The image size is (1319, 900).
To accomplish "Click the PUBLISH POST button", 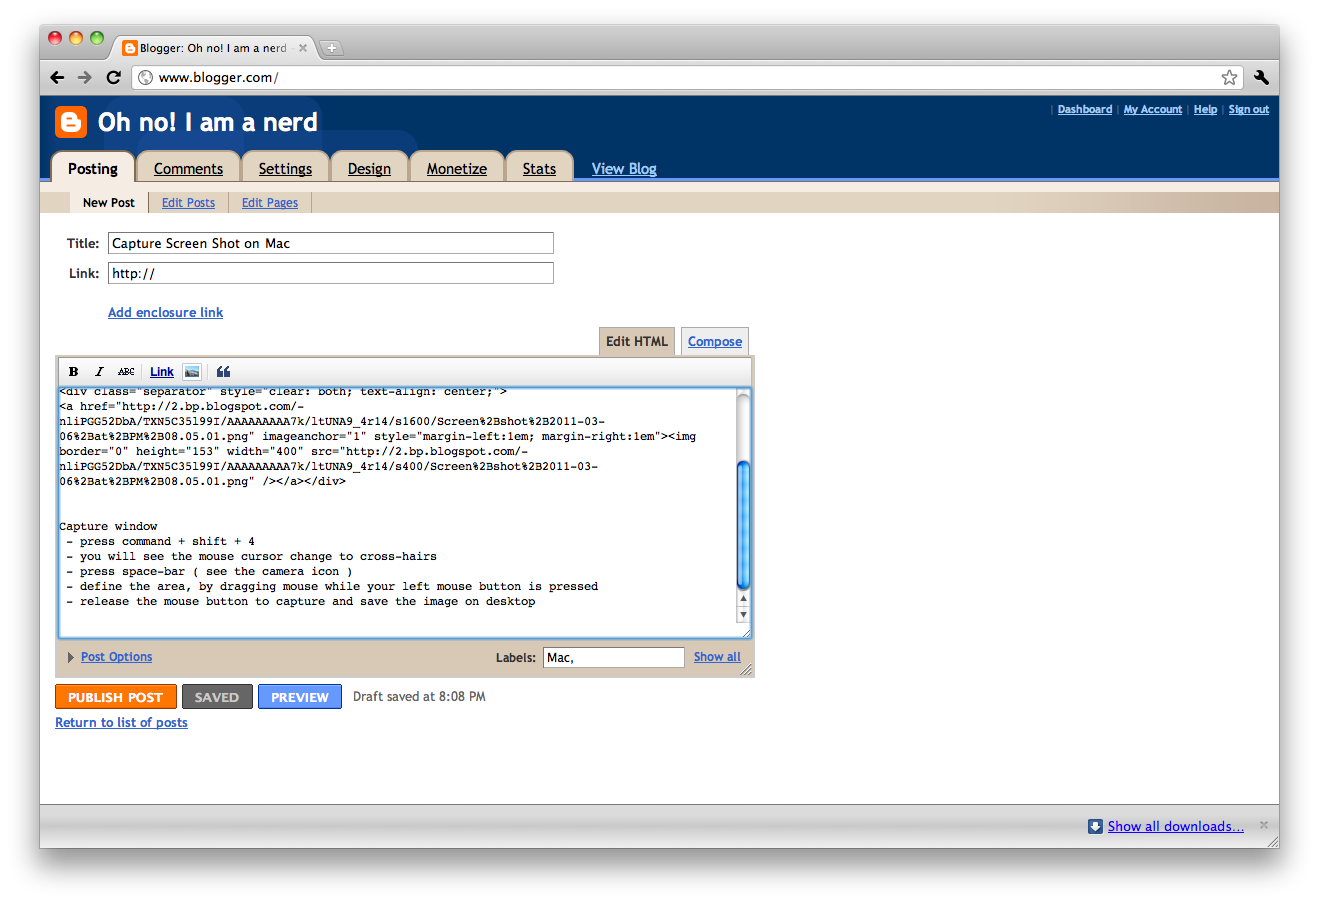I will click(116, 697).
